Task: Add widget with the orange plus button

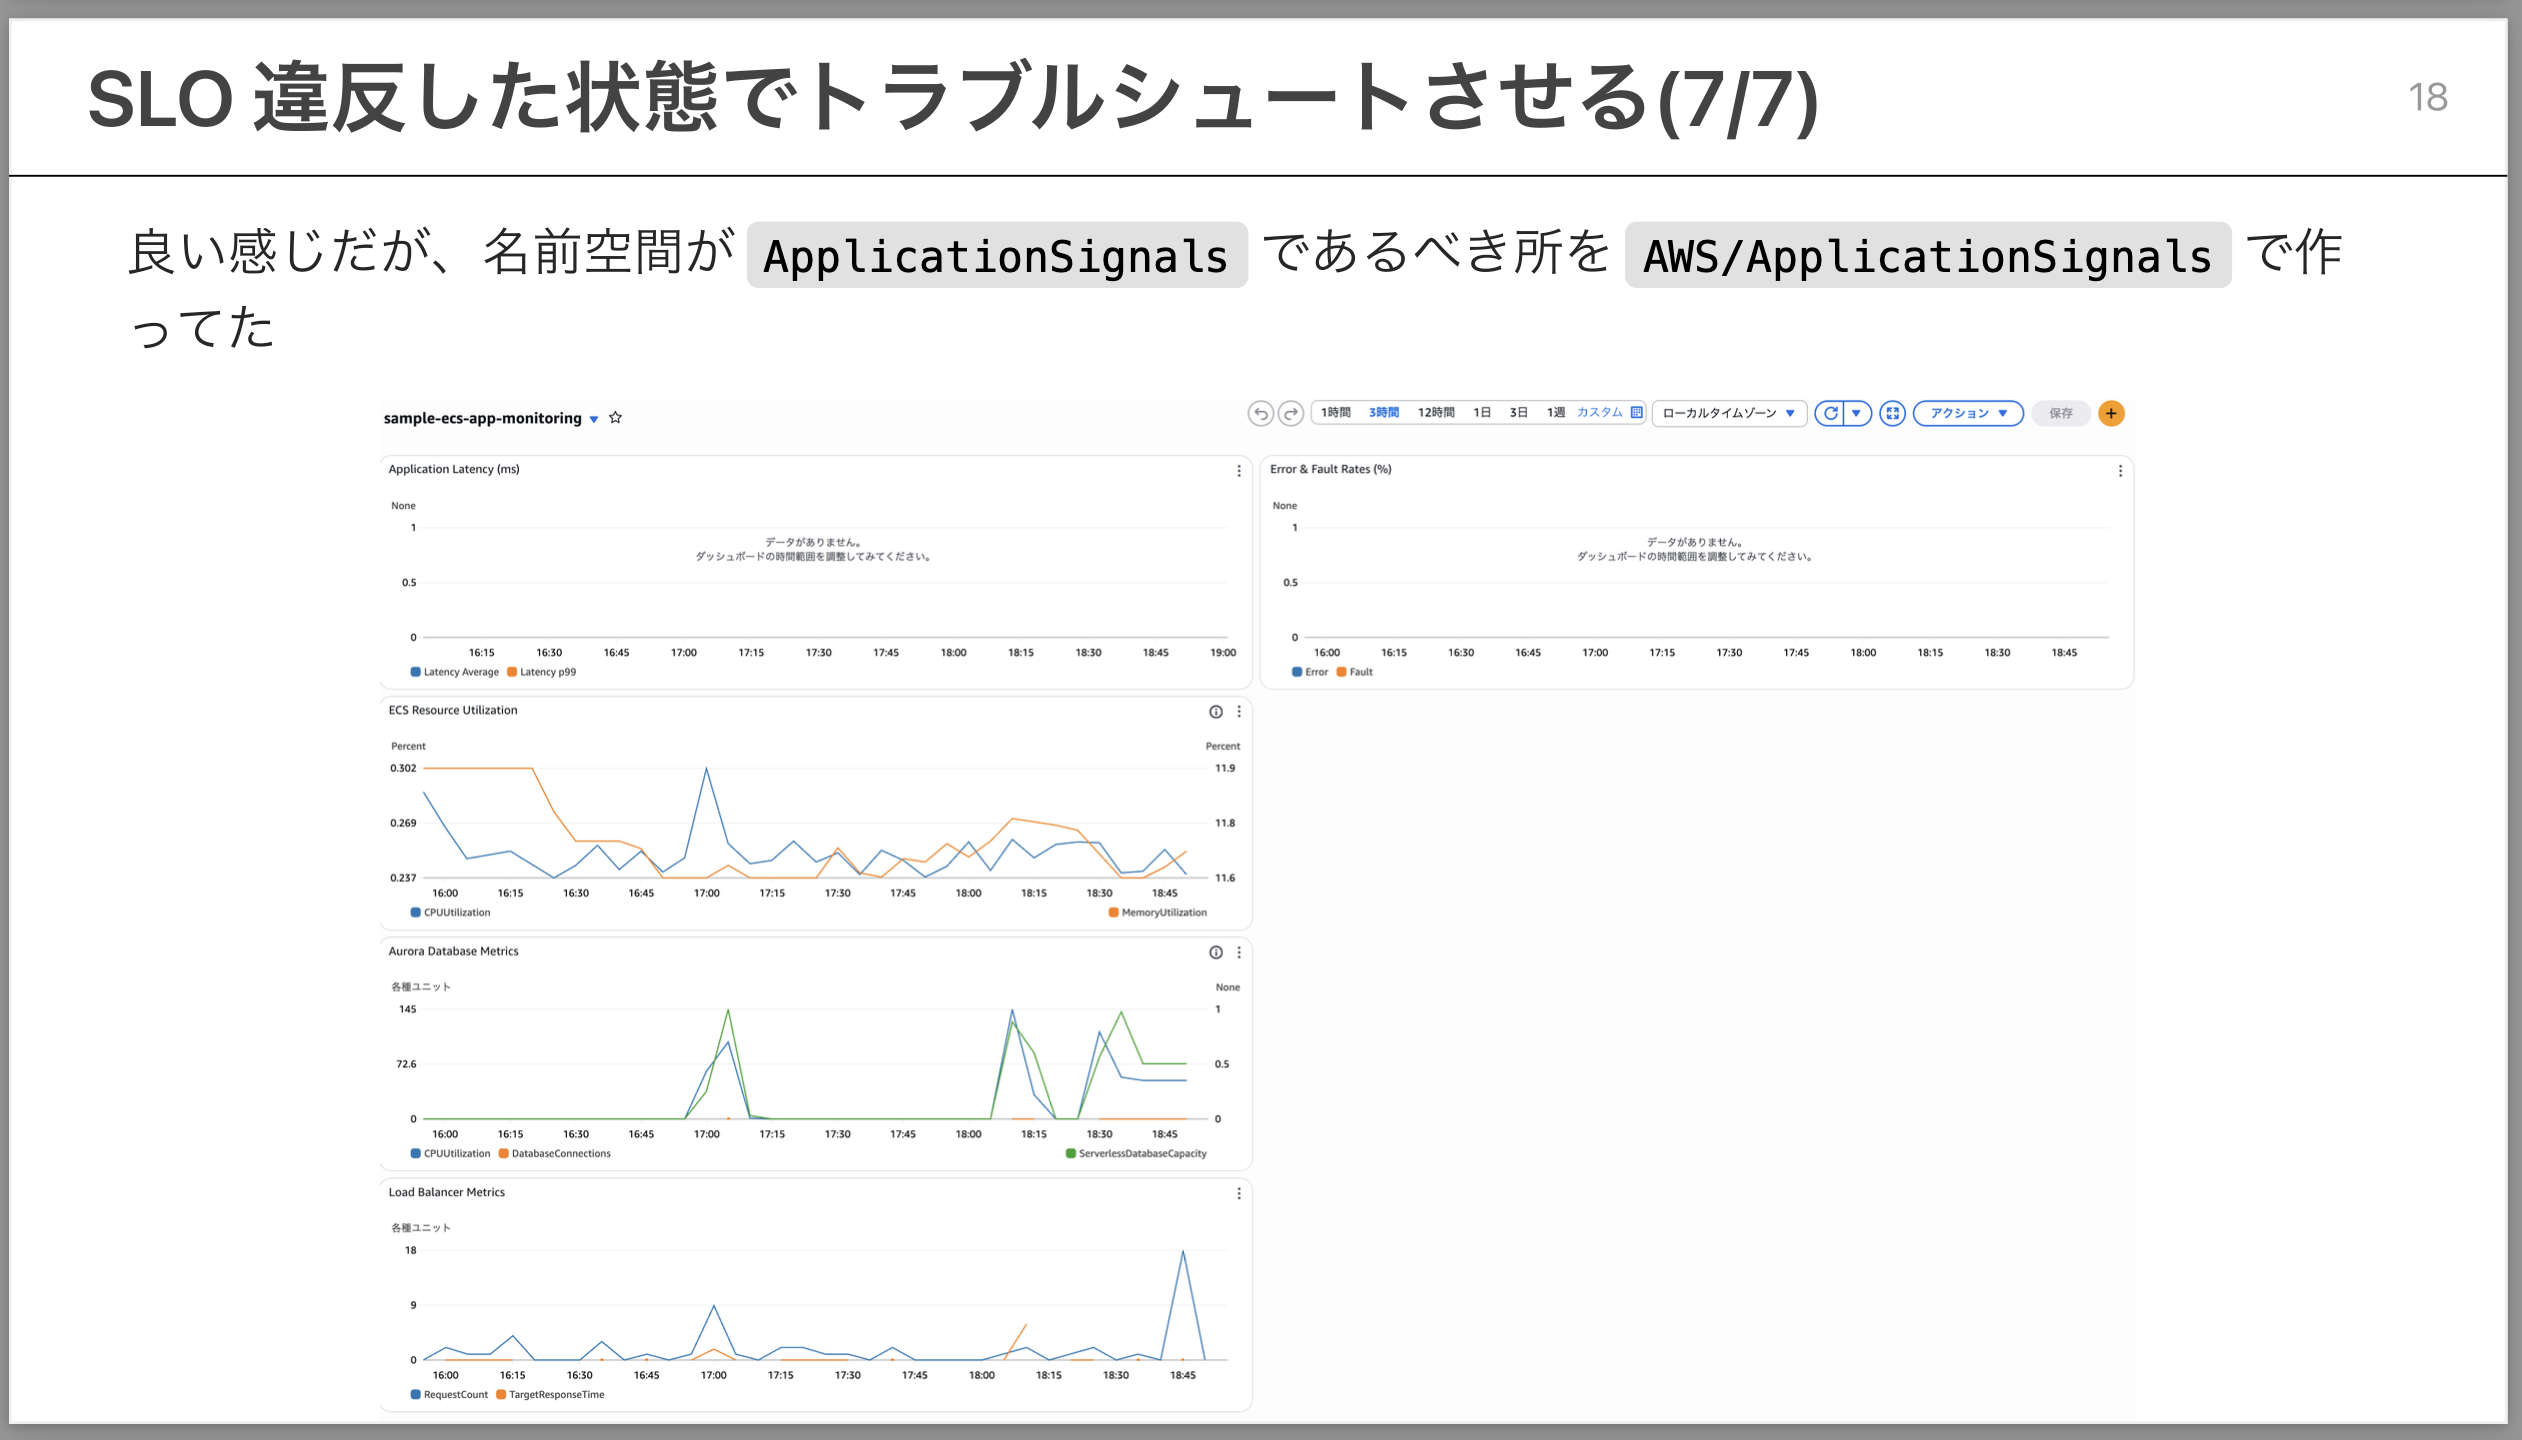Action: (x=2111, y=413)
